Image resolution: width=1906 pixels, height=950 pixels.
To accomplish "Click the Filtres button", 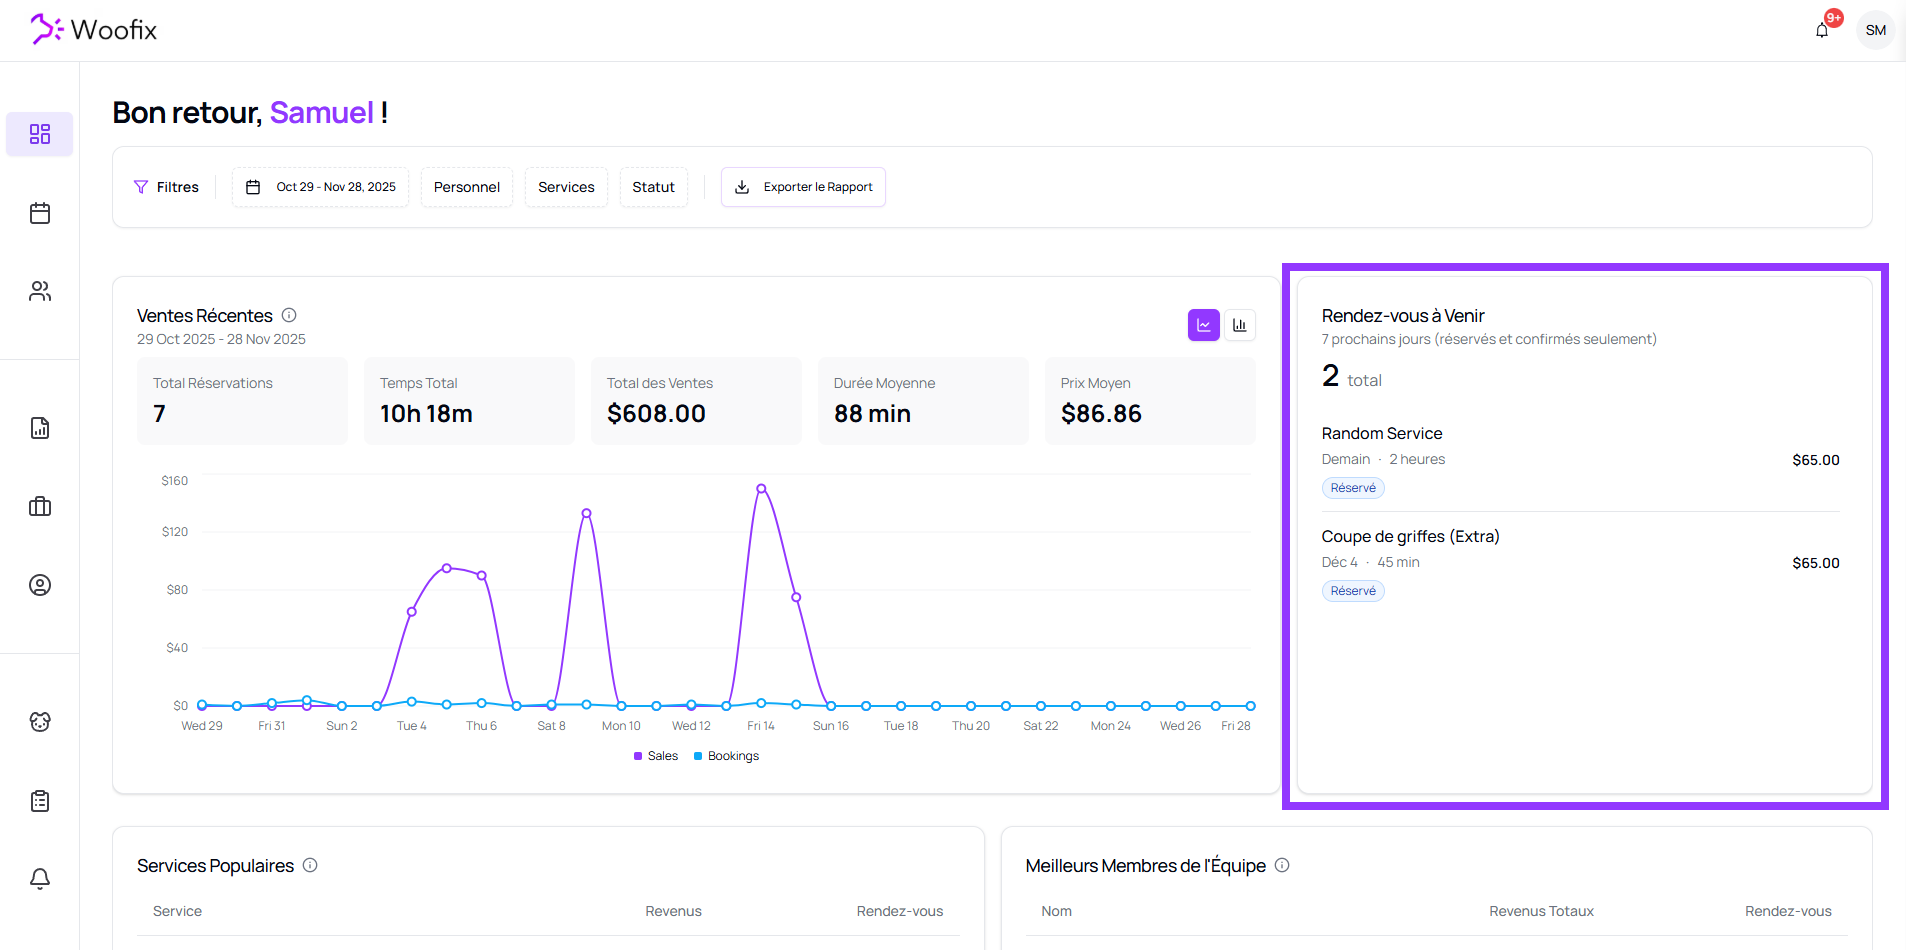I will pos(166,187).
